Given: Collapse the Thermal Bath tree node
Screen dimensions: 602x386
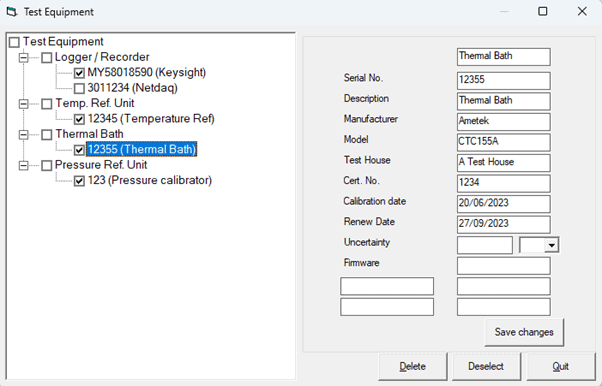Looking at the screenshot, I should [24, 134].
